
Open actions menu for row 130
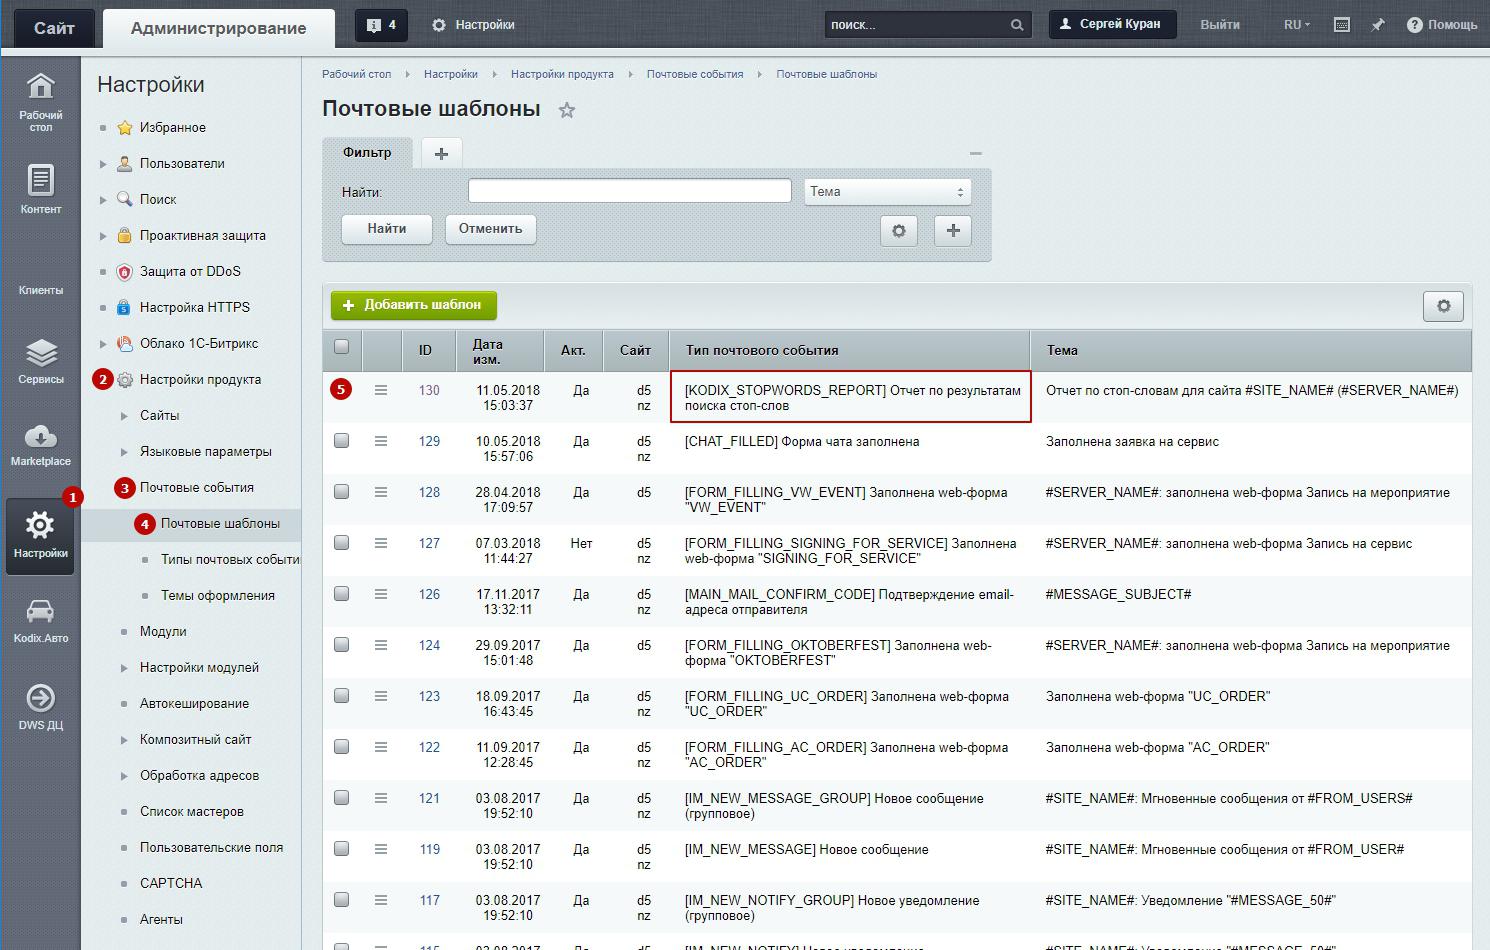point(381,390)
